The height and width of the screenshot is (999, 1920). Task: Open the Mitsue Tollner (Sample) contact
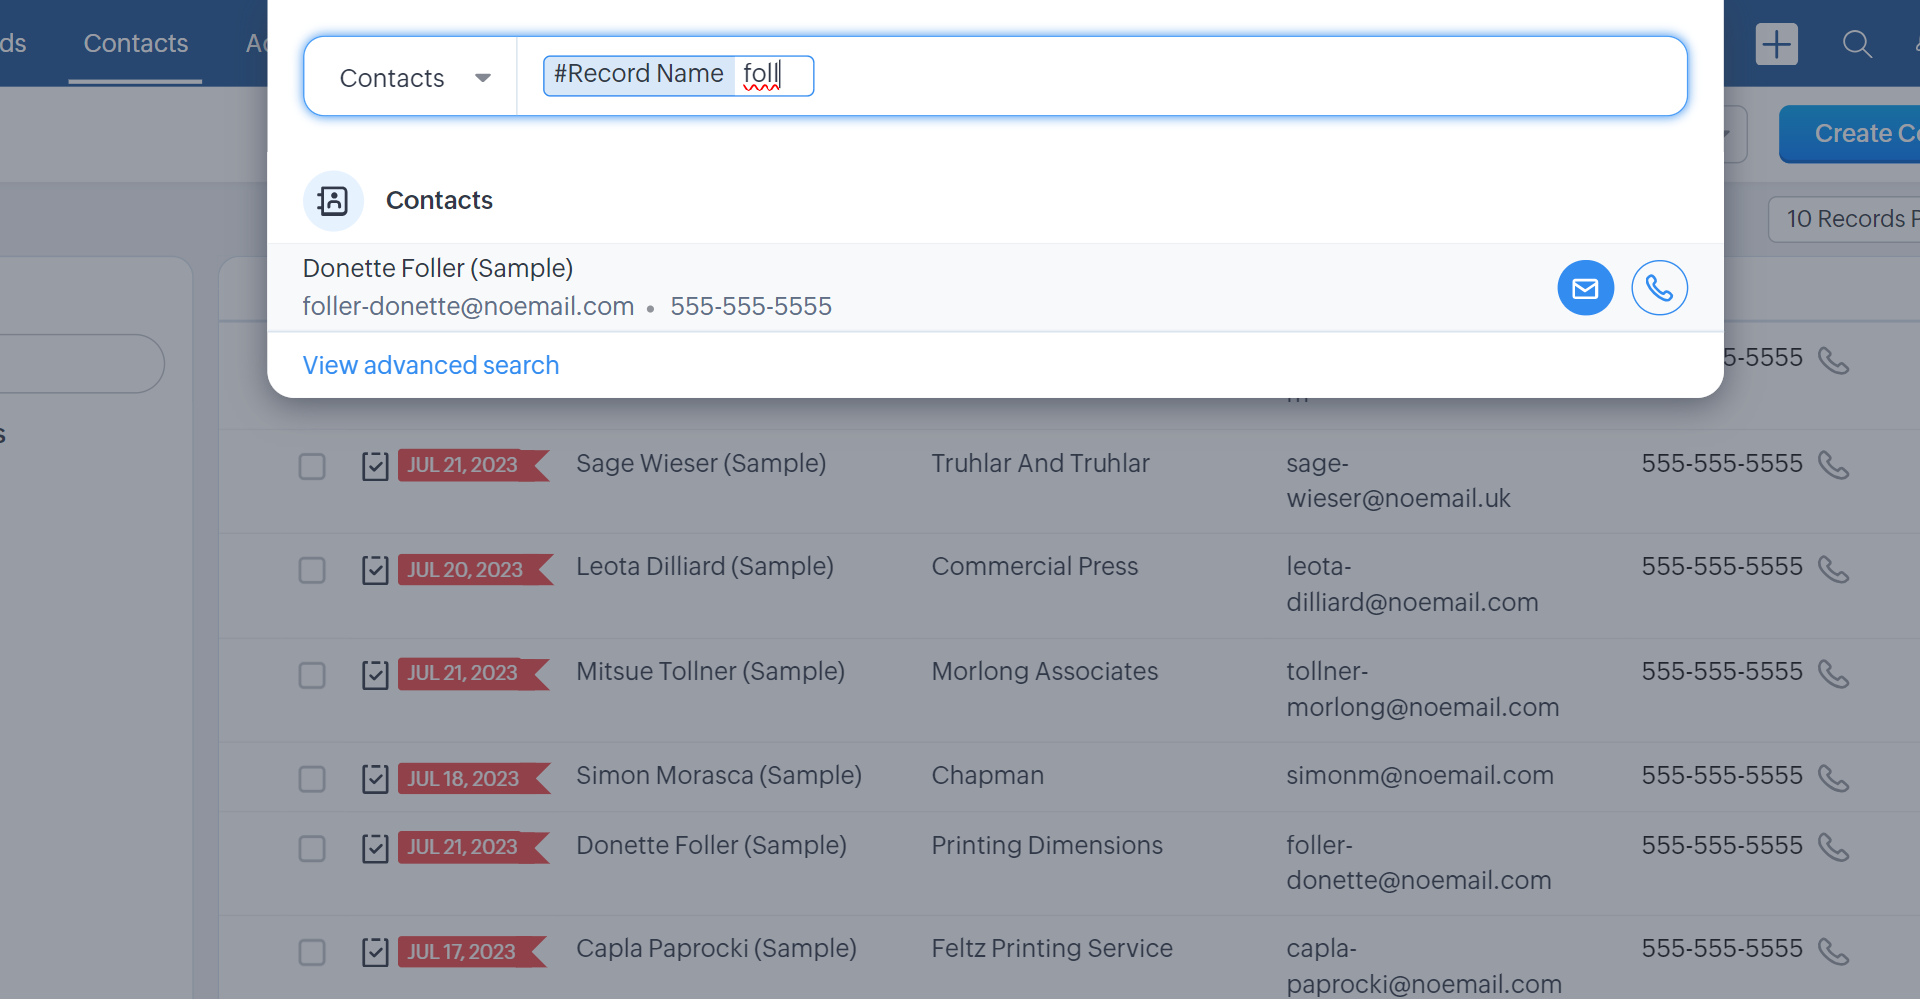[710, 671]
